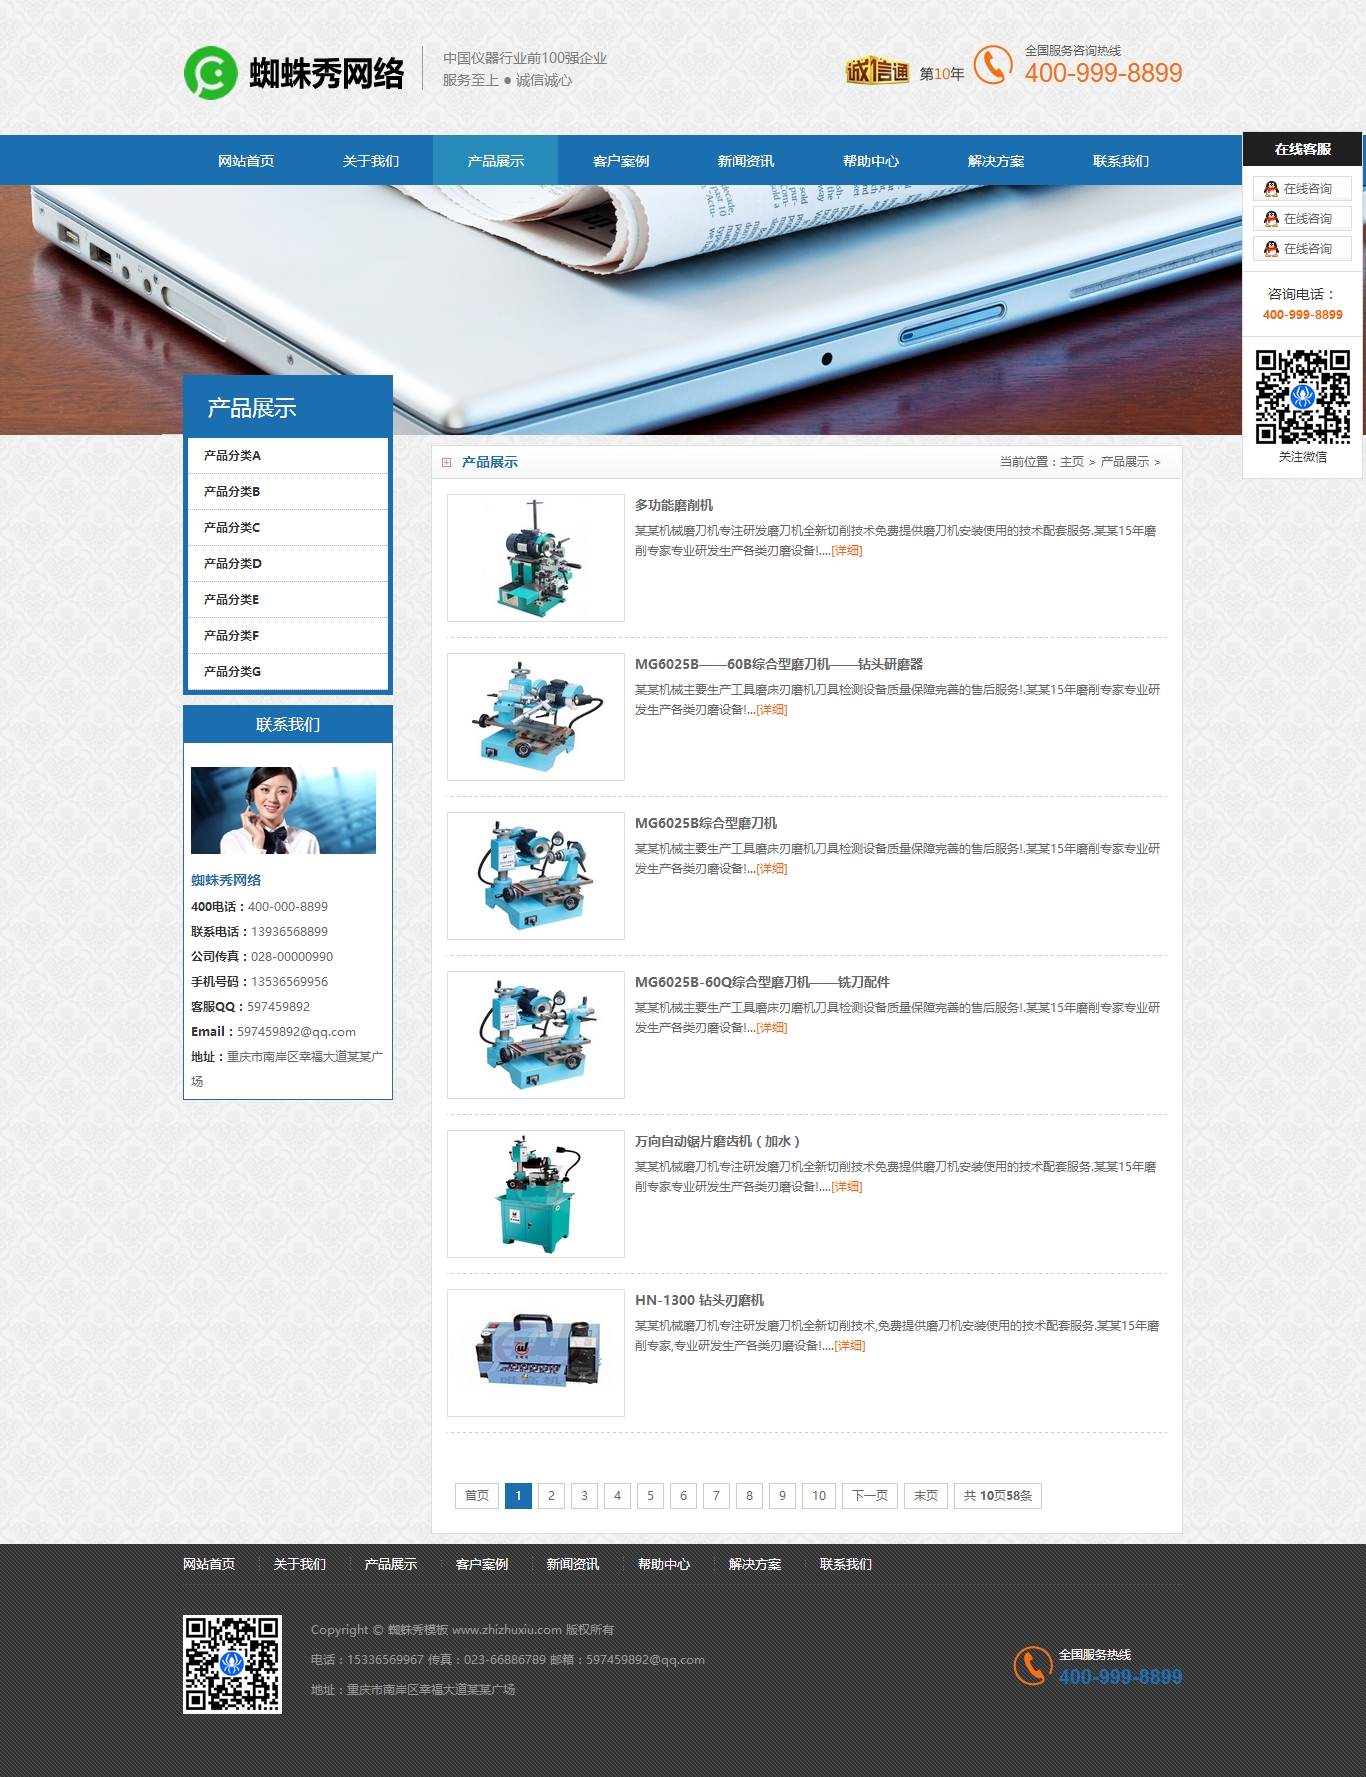Open the 万向自动锯片磨齿机 product thumbnail
The image size is (1366, 1777).
536,1194
